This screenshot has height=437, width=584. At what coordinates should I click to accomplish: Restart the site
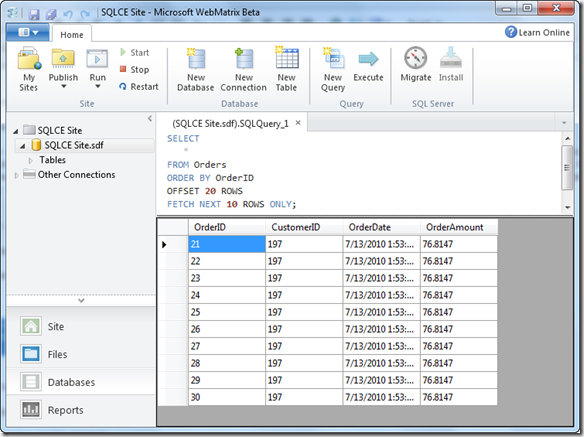[x=139, y=86]
